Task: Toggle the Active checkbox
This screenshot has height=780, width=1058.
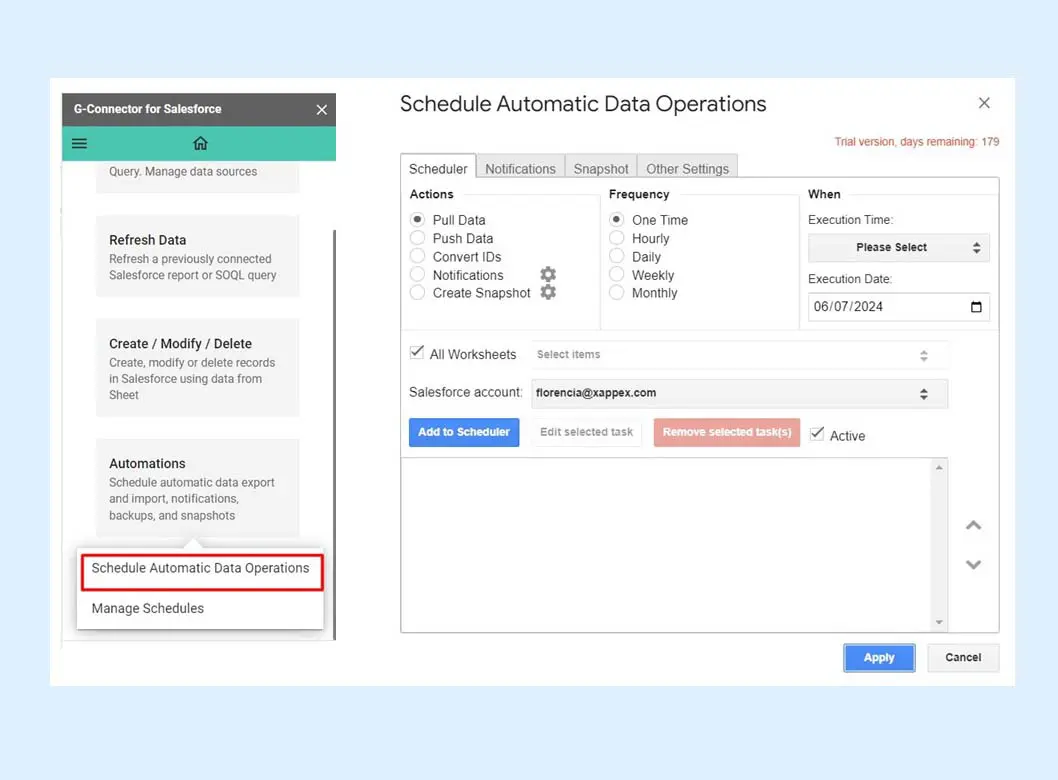Action: click(817, 434)
